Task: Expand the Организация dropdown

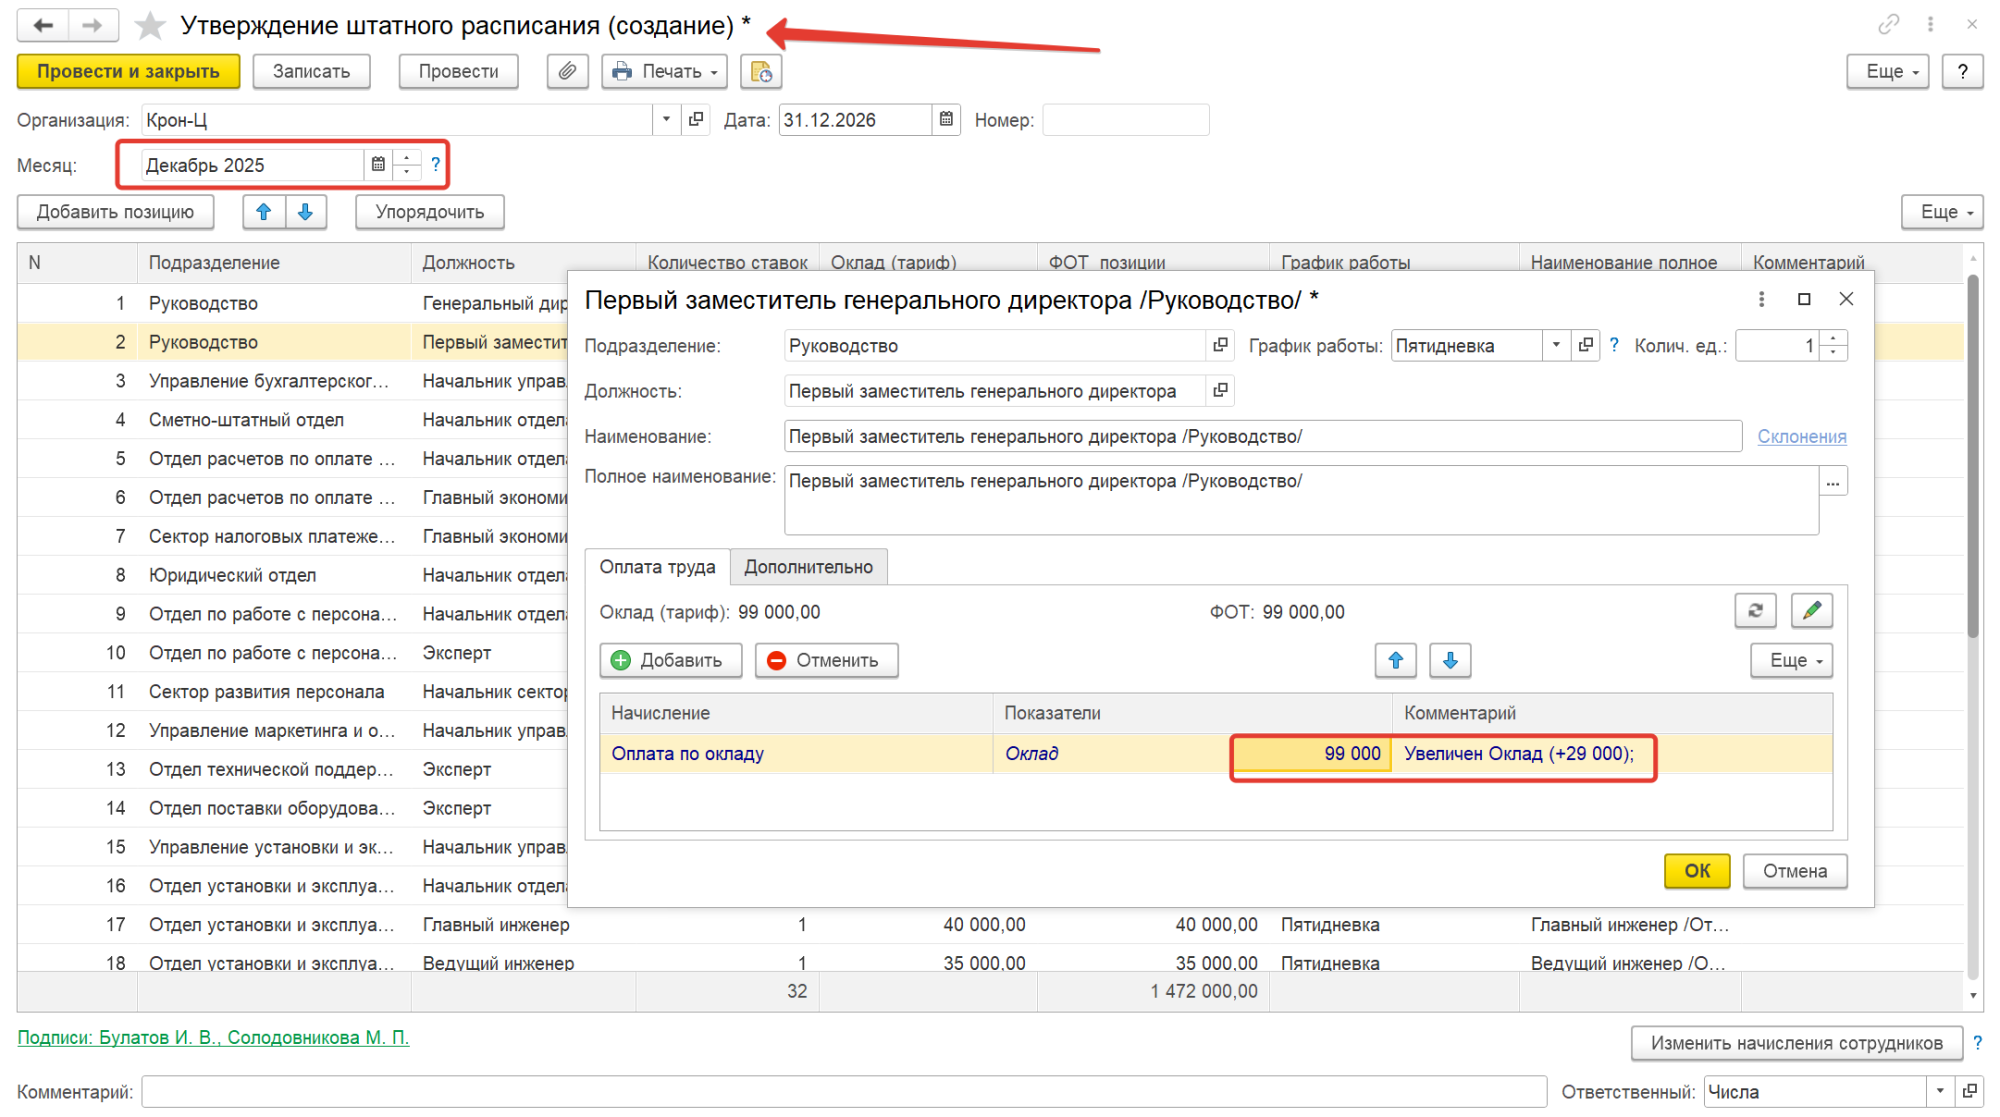Action: 666,120
